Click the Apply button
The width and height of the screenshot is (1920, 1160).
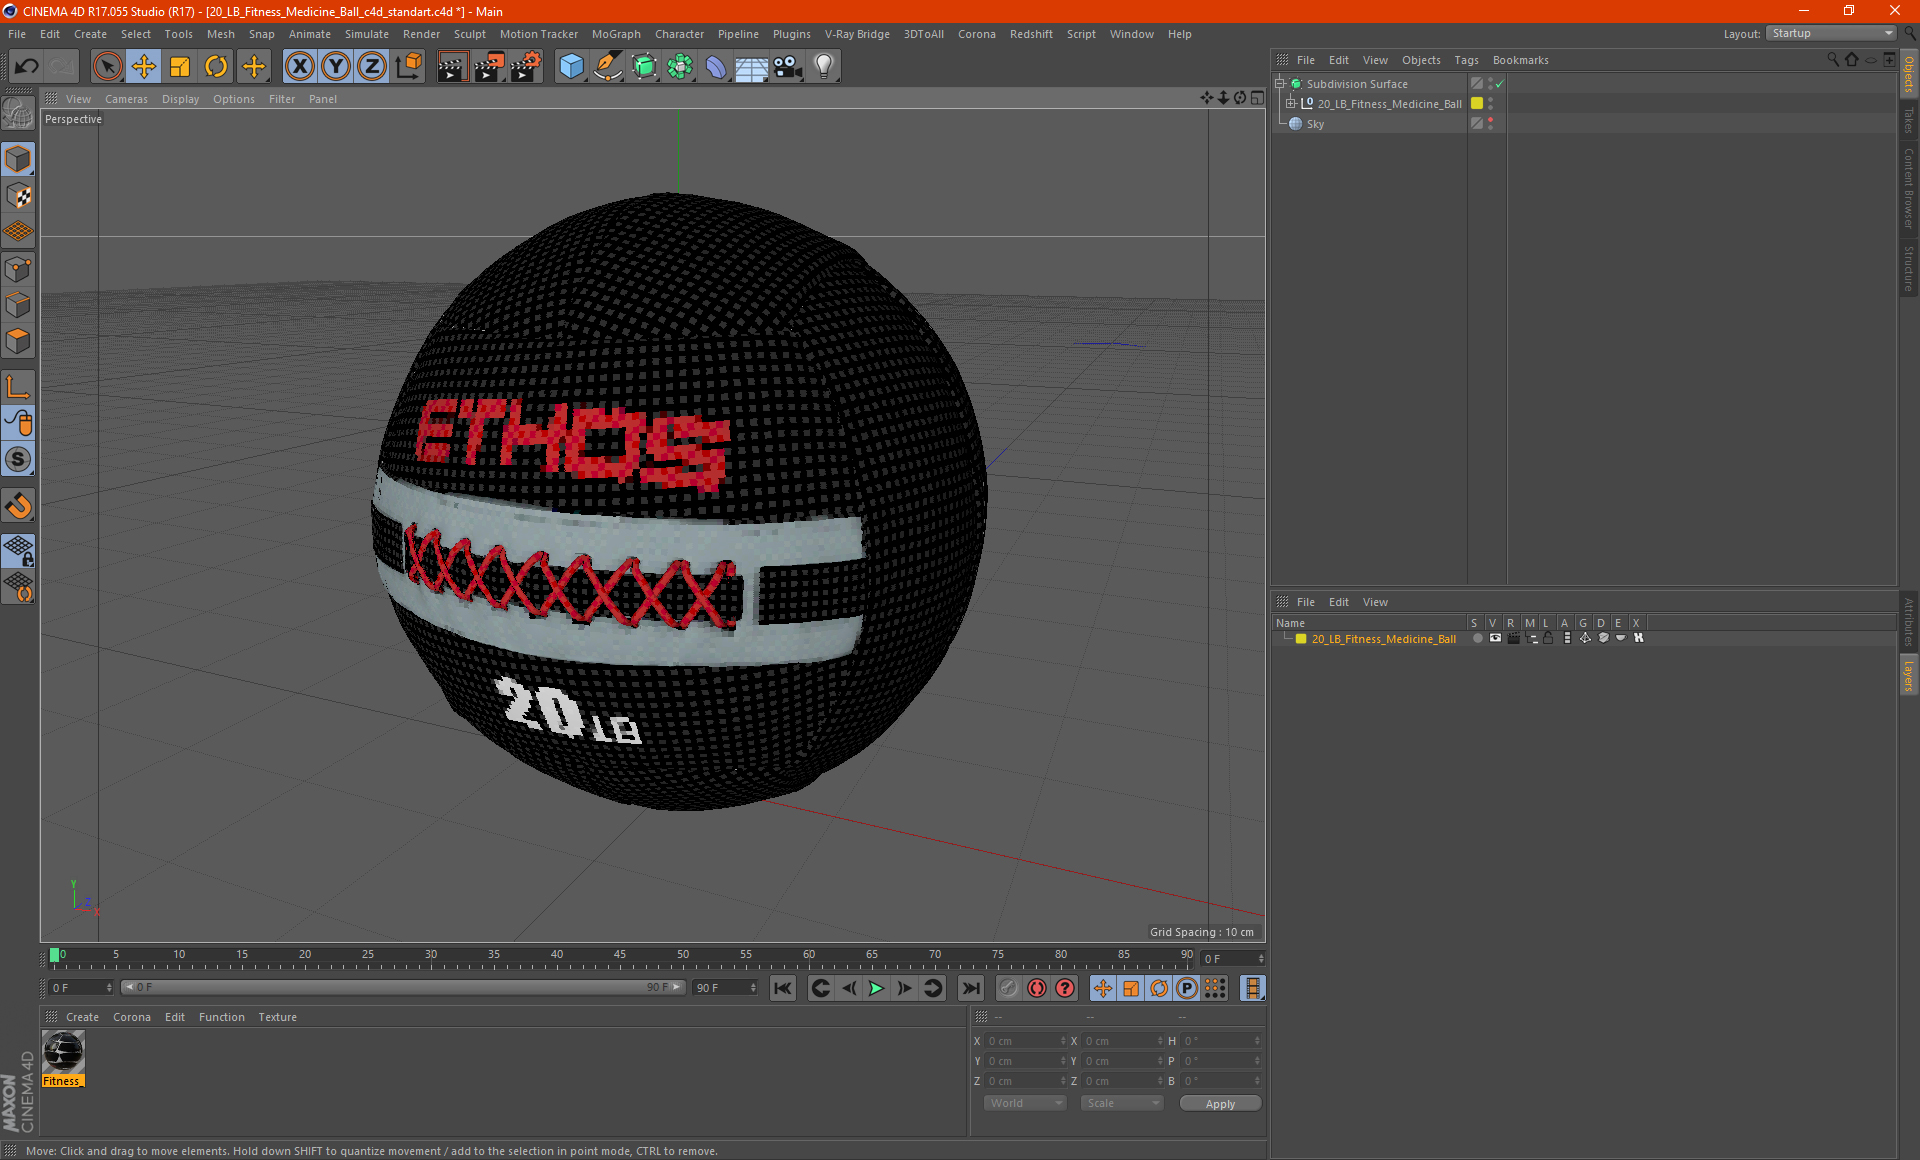click(1220, 1103)
